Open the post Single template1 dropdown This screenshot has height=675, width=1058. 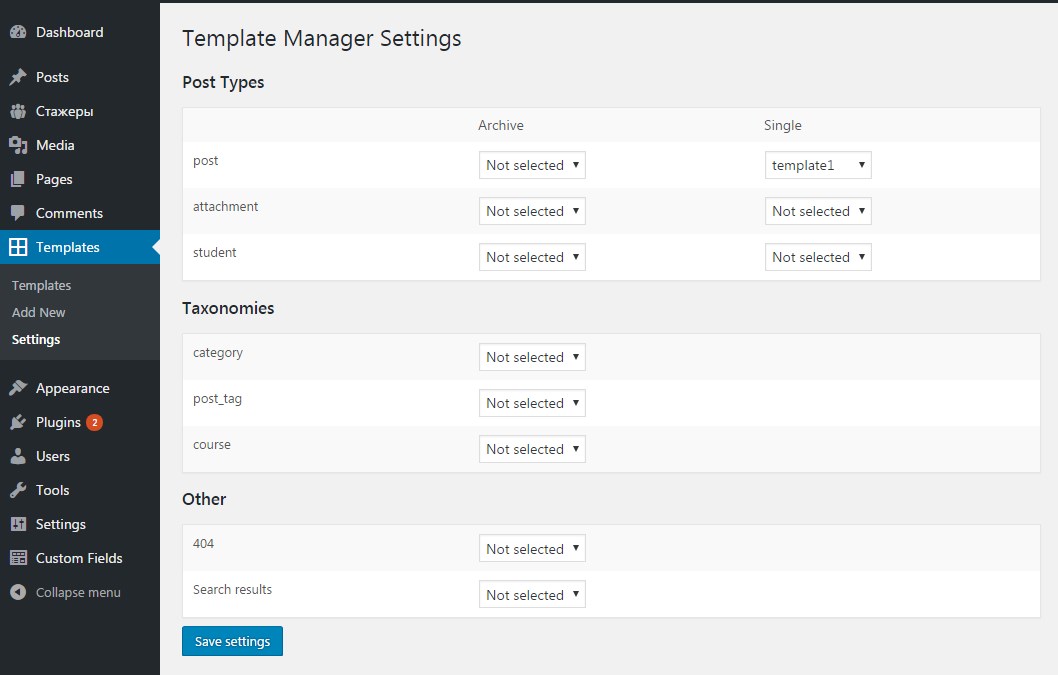click(818, 165)
